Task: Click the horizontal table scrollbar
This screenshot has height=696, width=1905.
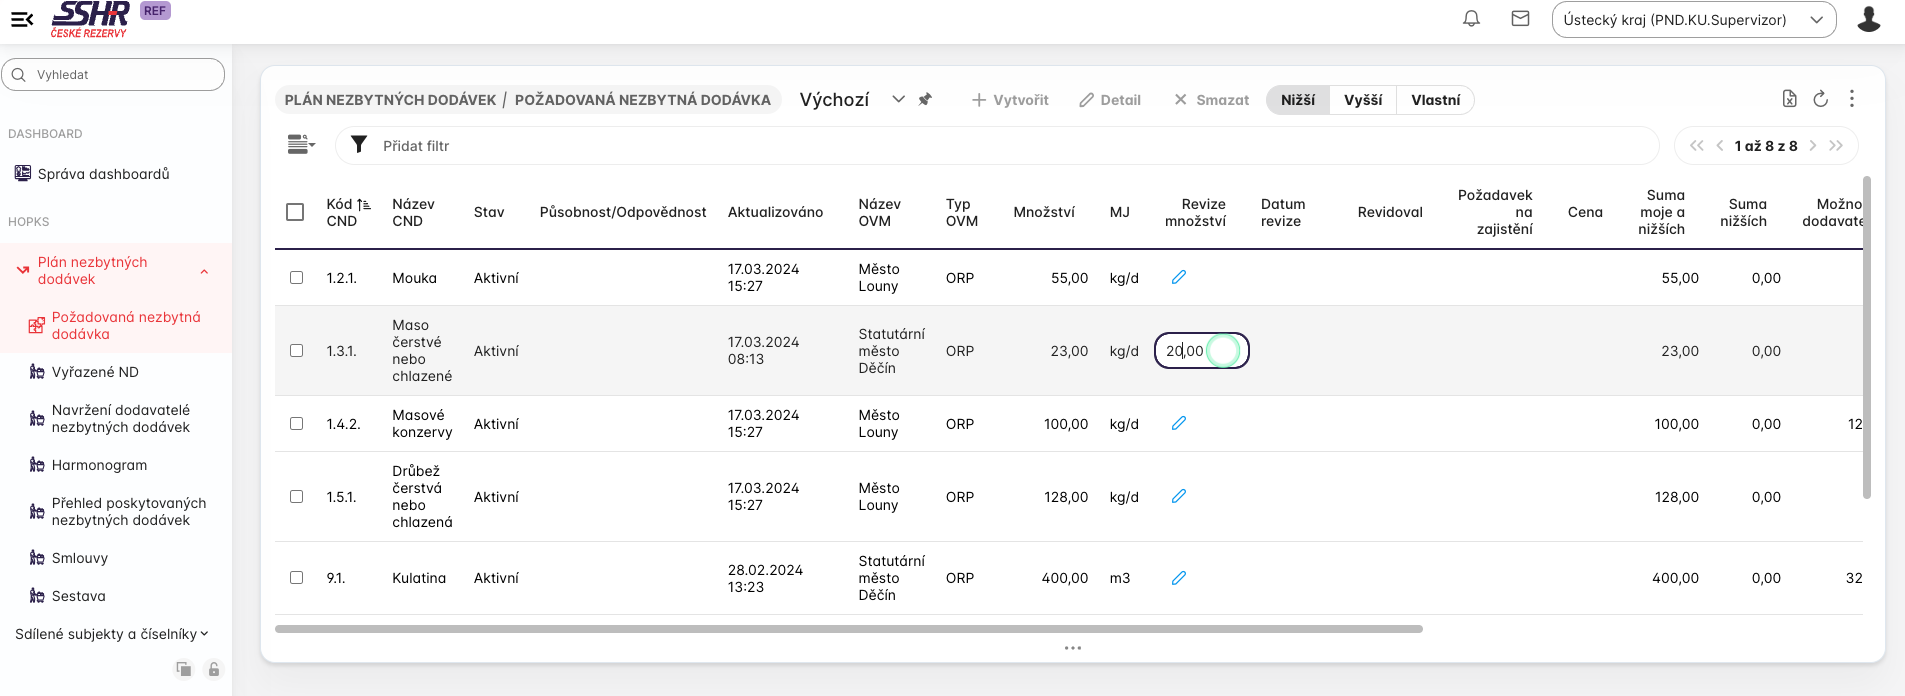Action: coord(848,629)
